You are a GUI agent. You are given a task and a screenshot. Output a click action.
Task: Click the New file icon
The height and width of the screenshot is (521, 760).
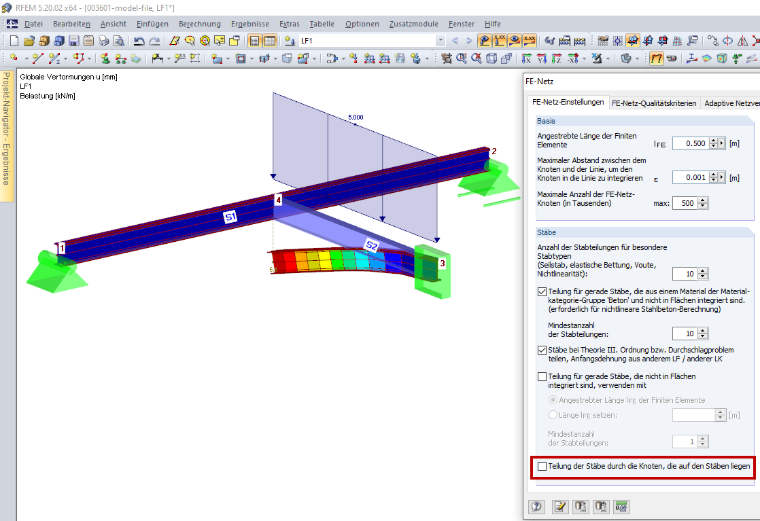(14, 41)
